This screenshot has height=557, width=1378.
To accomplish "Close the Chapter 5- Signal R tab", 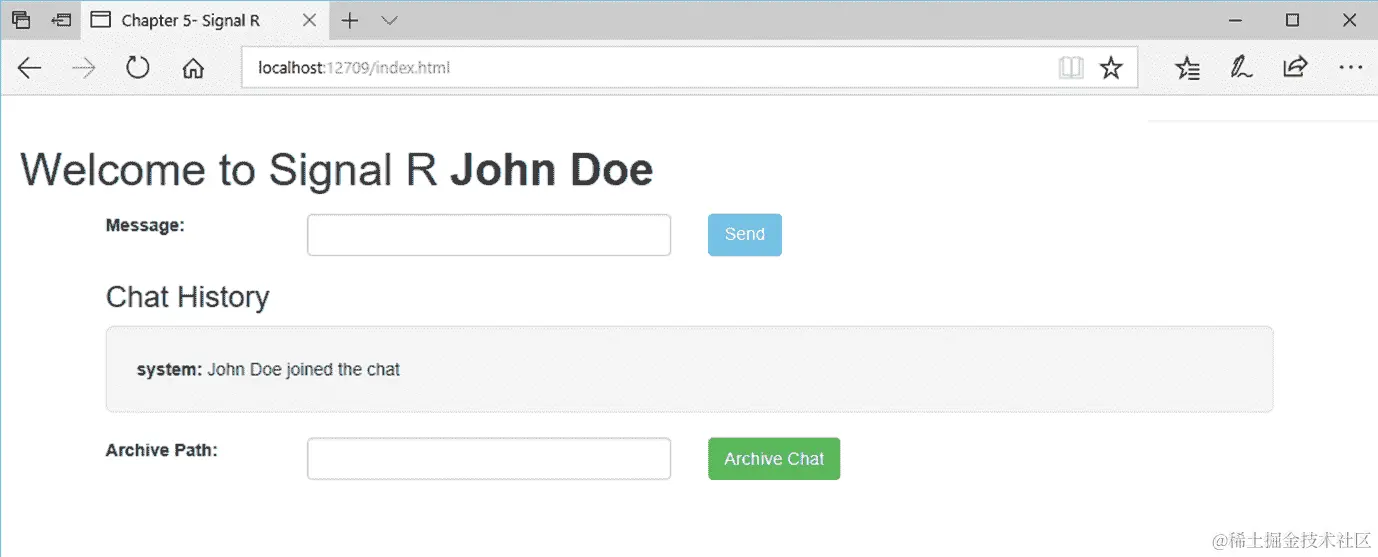I will (309, 20).
